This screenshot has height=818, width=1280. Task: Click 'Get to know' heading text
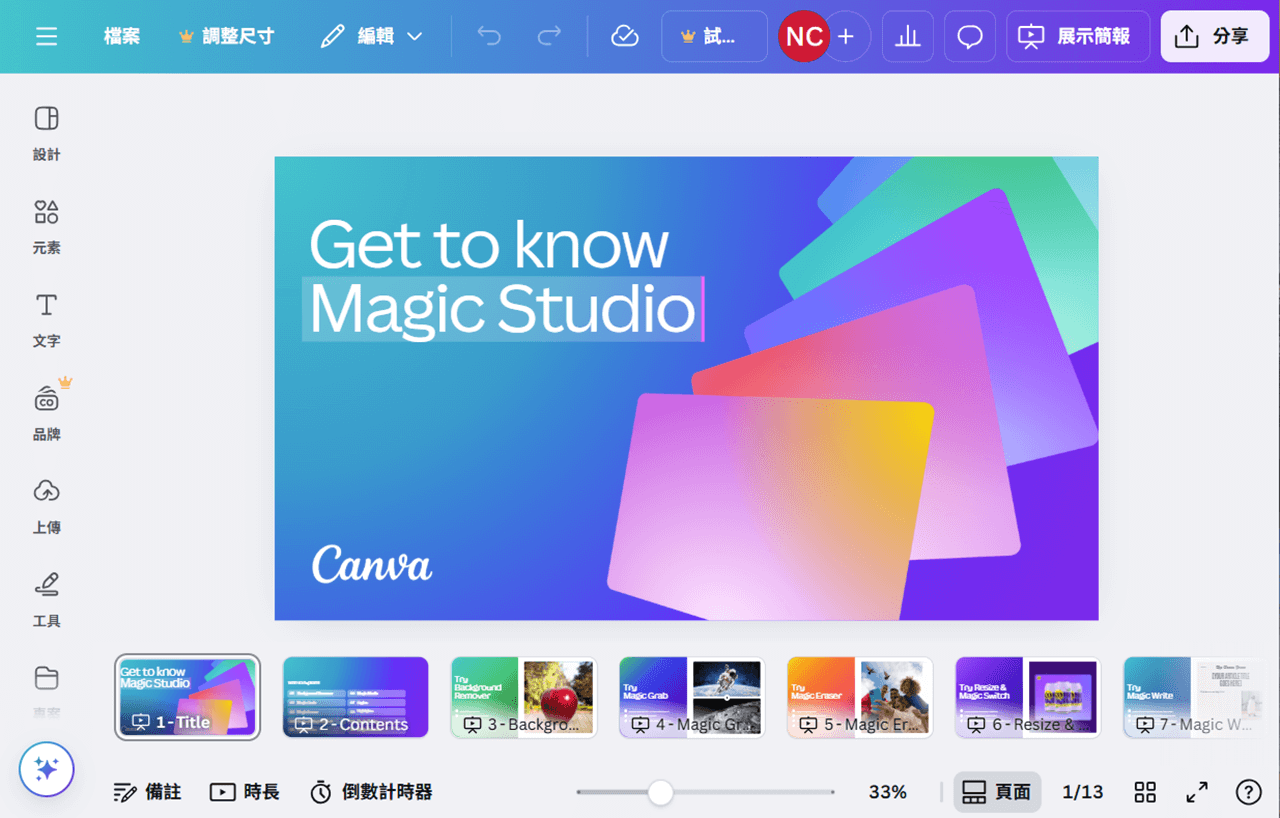coord(489,244)
